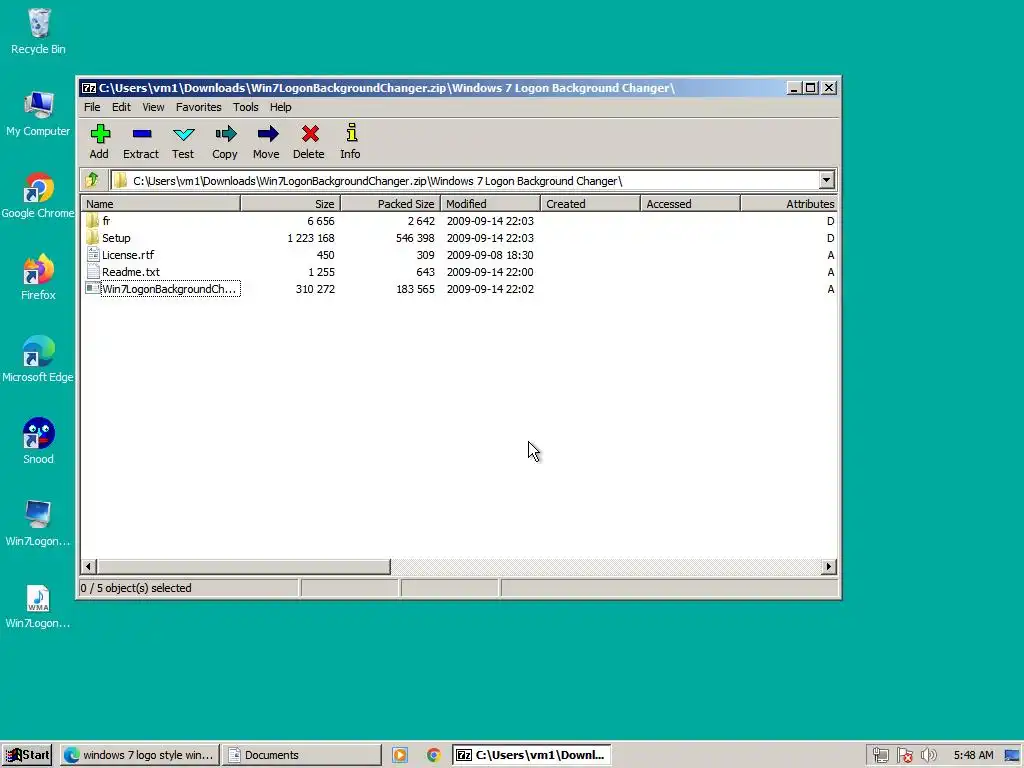
Task: Click the Chrome quick launch icon
Action: point(434,755)
